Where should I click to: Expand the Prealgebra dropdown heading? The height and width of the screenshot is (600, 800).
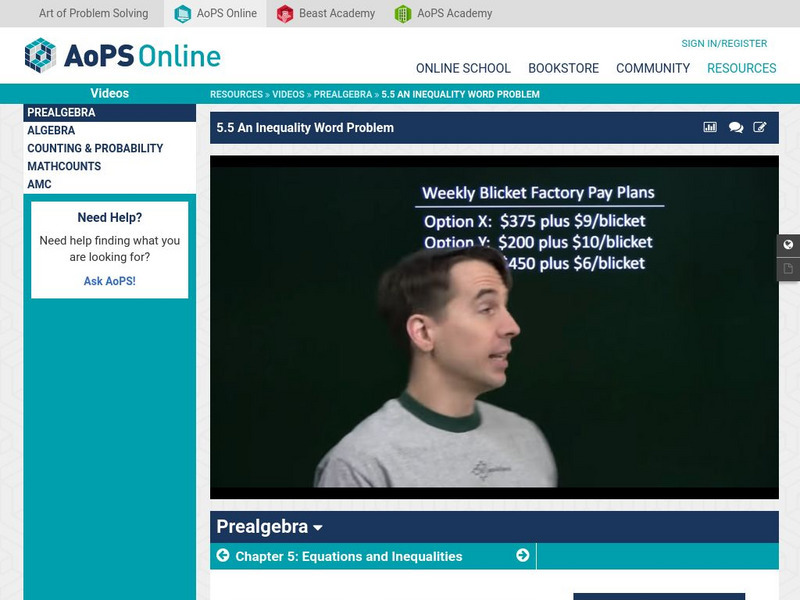(x=269, y=527)
